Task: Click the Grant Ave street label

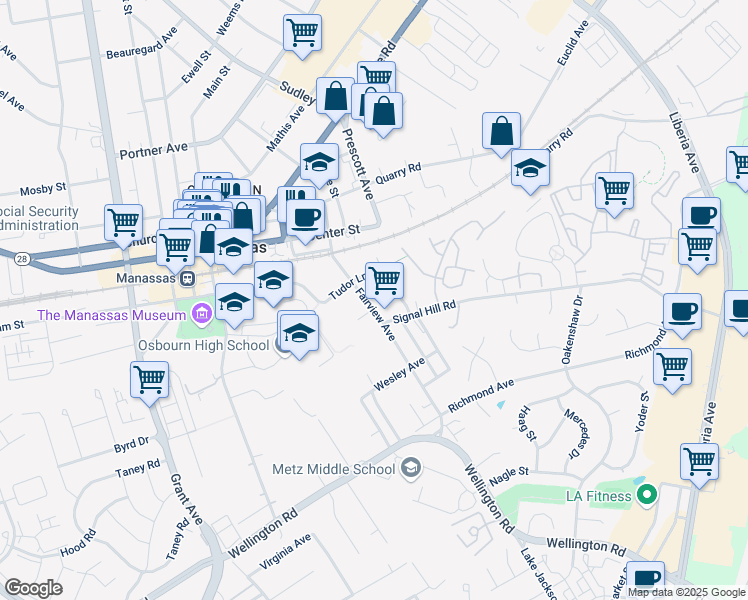Action: (x=187, y=499)
